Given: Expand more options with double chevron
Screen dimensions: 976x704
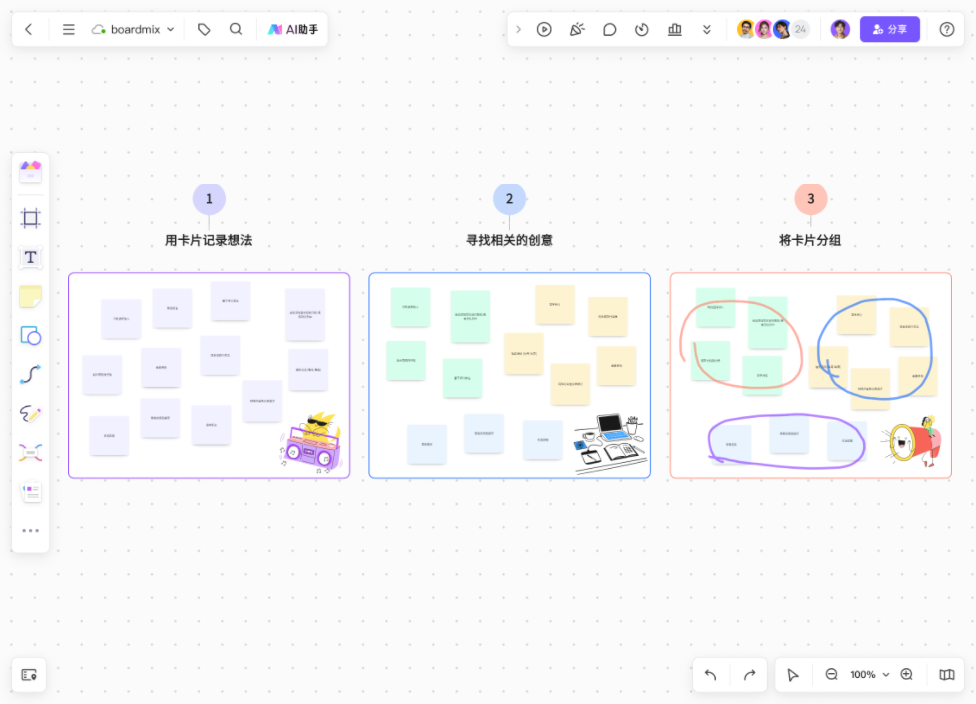Looking at the screenshot, I should click(707, 29).
